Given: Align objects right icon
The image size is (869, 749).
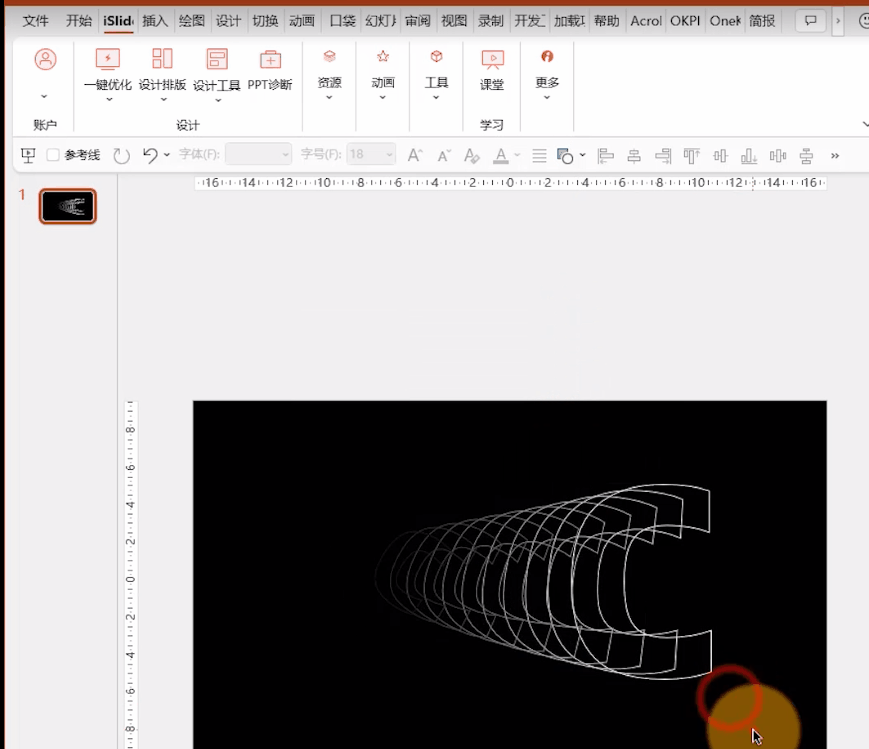Looking at the screenshot, I should [x=663, y=156].
